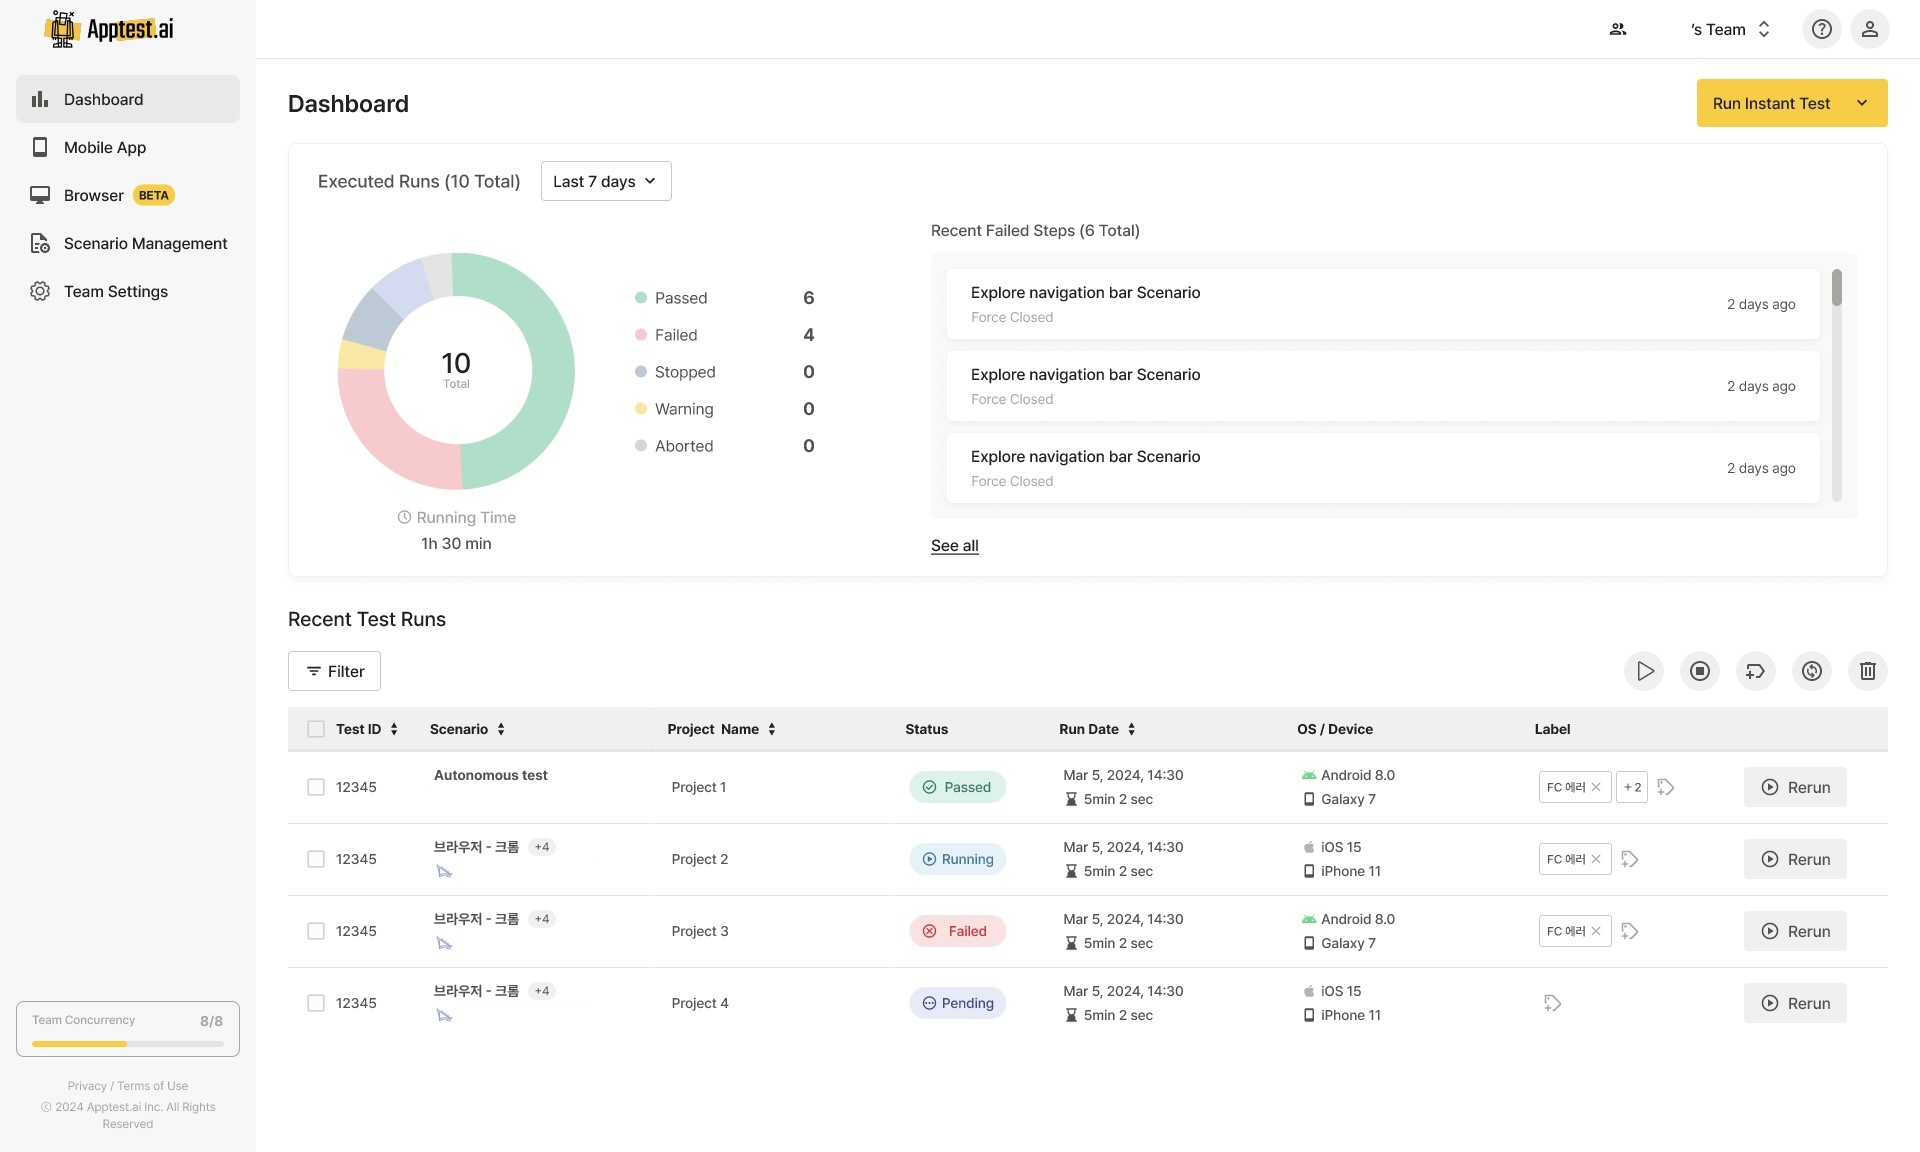The image size is (1920, 1152).
Task: Open the 's Team switcher
Action: point(1730,29)
